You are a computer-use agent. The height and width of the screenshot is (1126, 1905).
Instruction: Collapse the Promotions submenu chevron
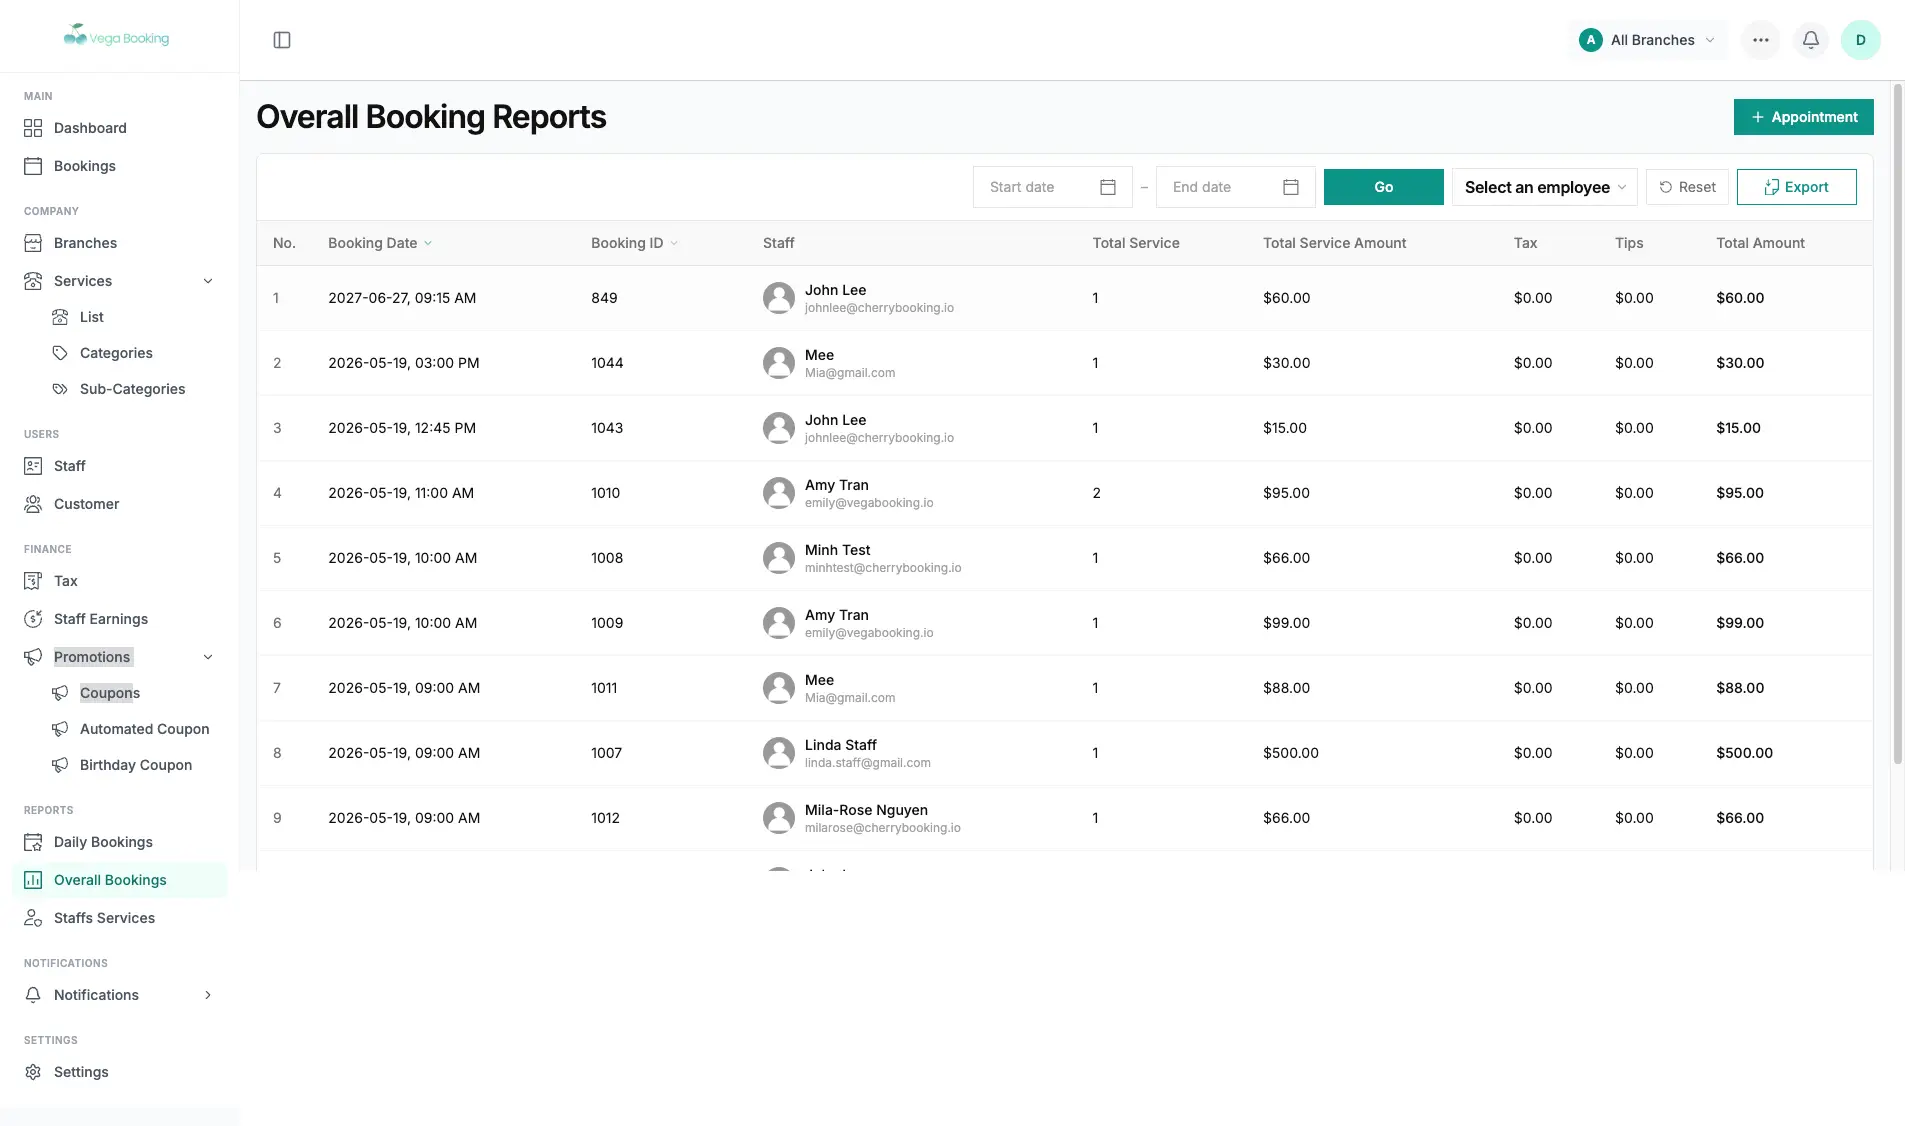(208, 657)
